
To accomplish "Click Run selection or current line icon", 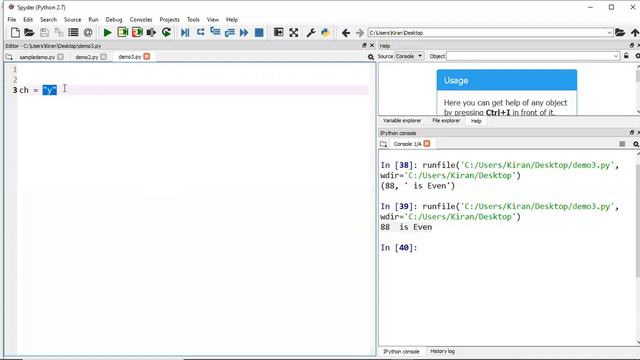I will click(151, 33).
